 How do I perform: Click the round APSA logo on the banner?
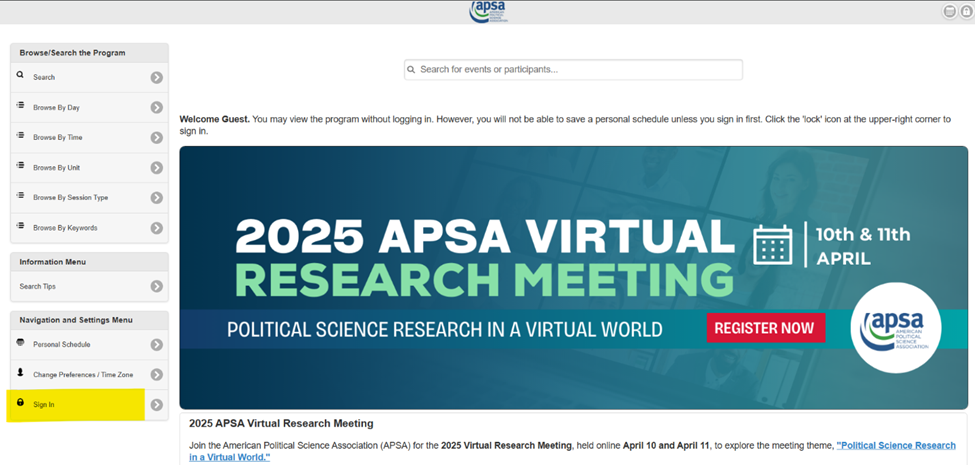click(x=895, y=328)
